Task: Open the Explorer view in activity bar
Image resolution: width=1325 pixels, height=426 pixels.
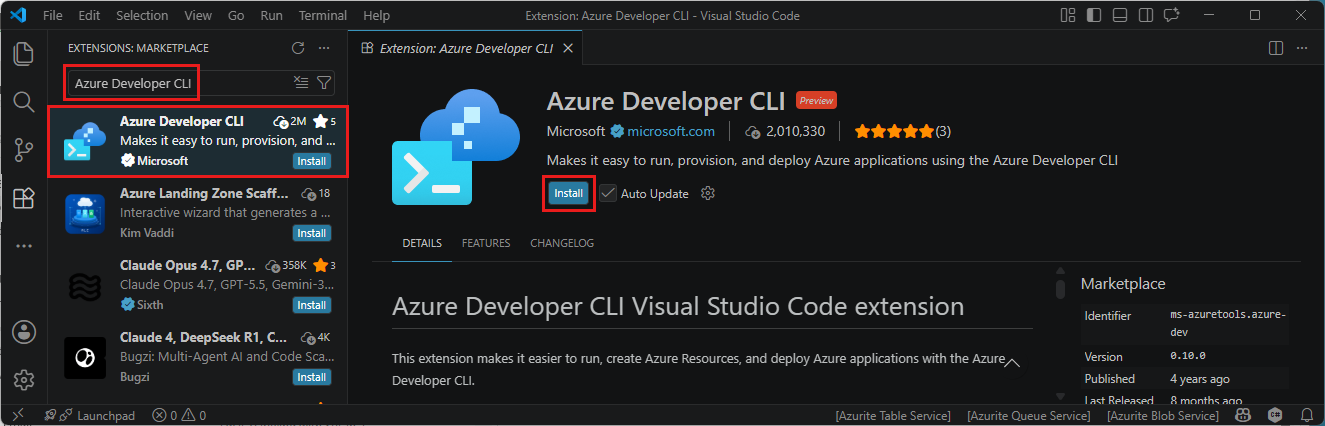Action: tap(23, 53)
